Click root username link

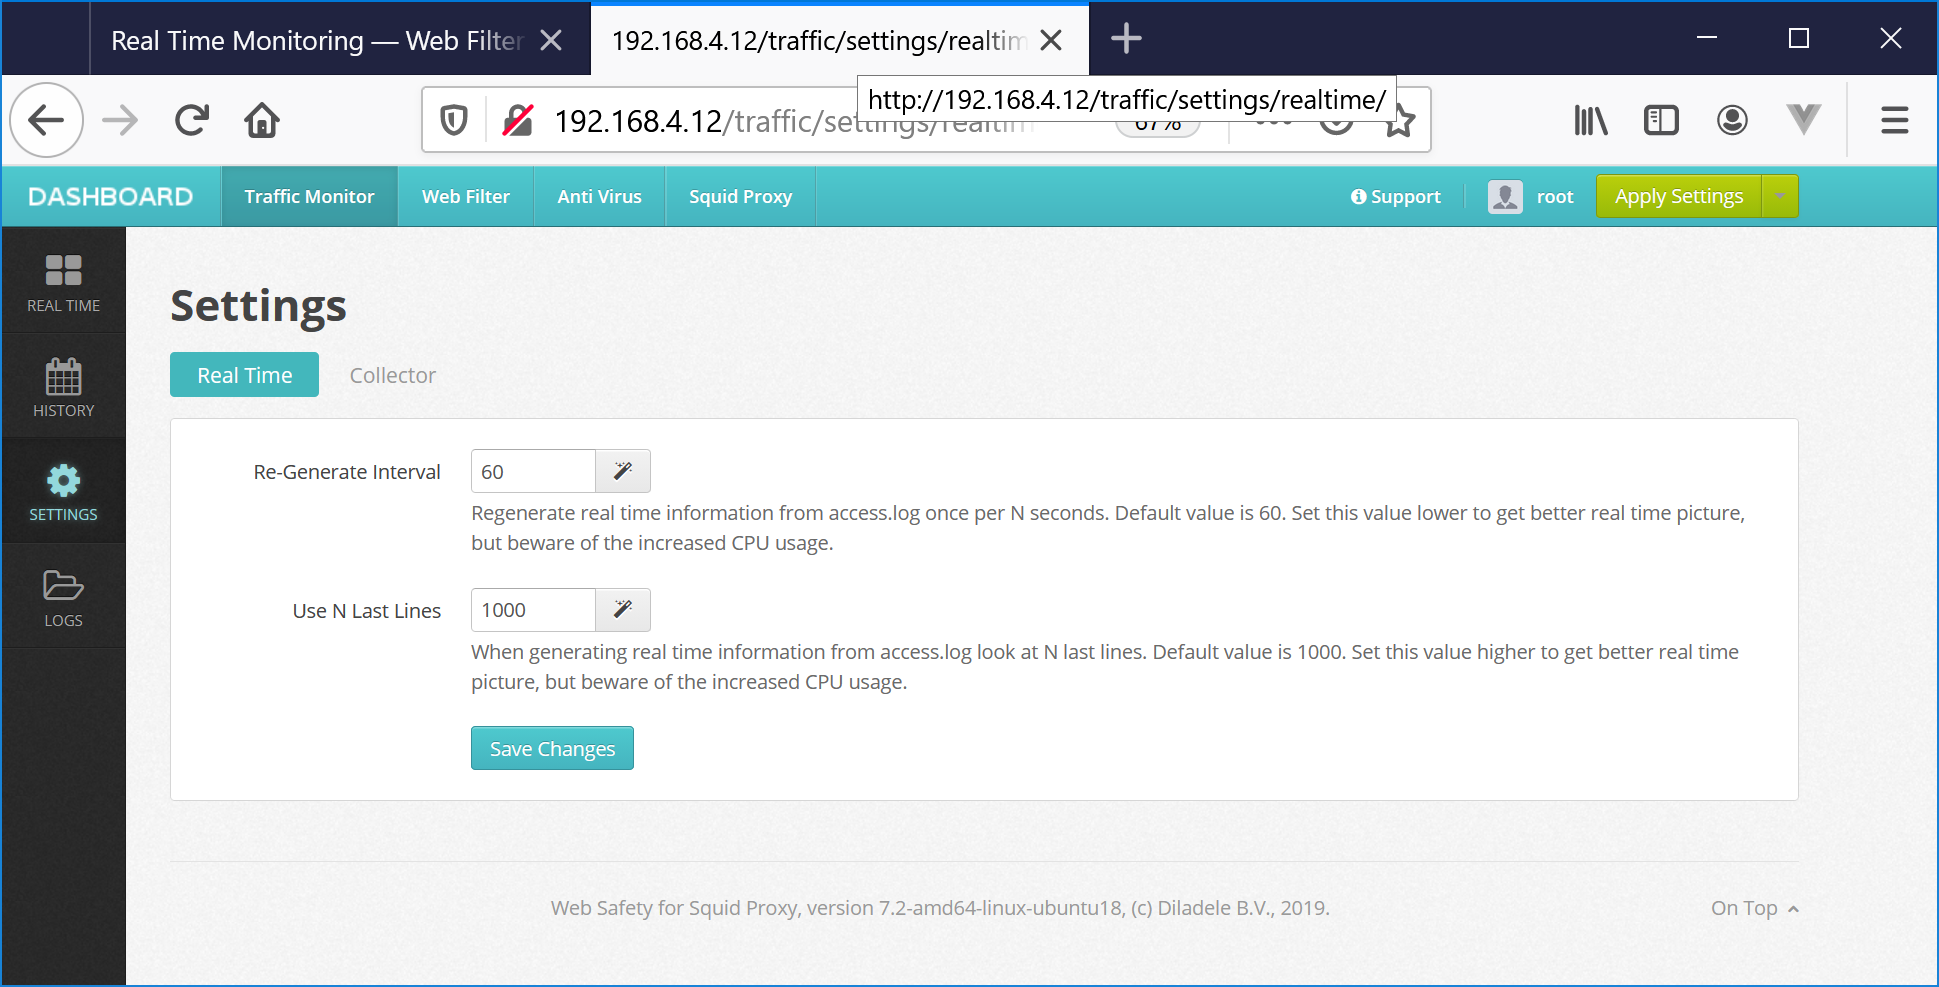pyautogui.click(x=1555, y=197)
